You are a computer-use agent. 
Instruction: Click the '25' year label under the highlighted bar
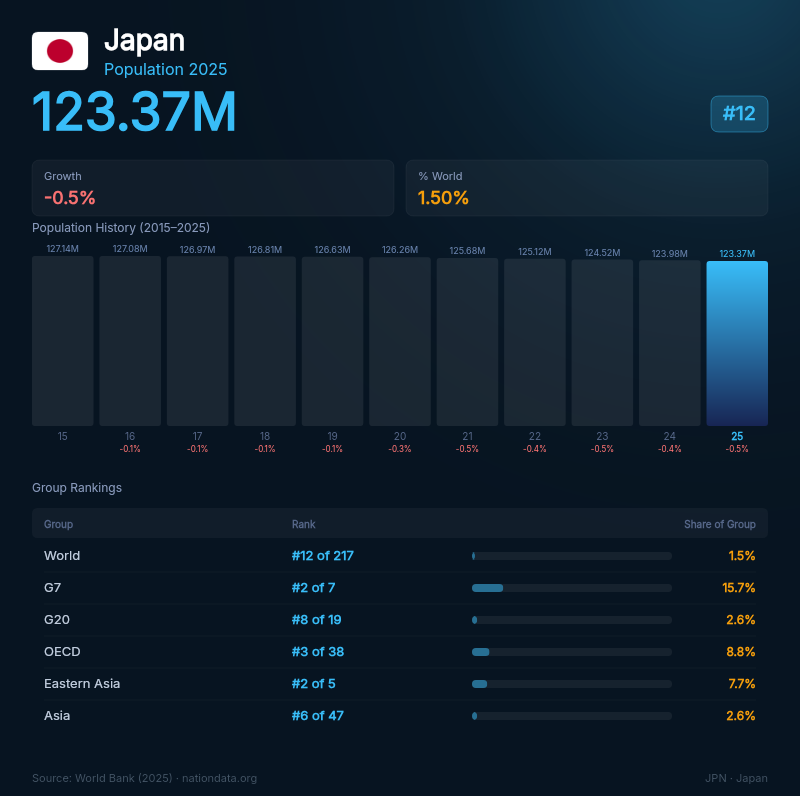point(737,436)
